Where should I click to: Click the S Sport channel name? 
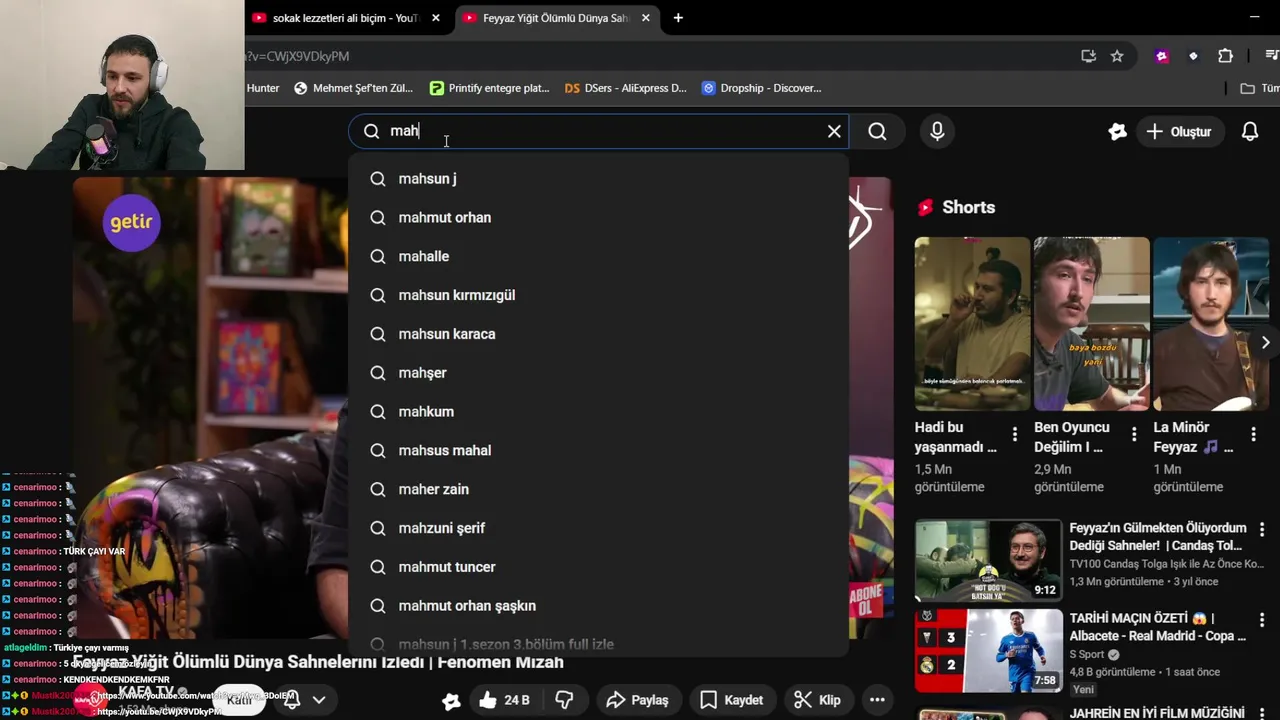pos(1087,654)
